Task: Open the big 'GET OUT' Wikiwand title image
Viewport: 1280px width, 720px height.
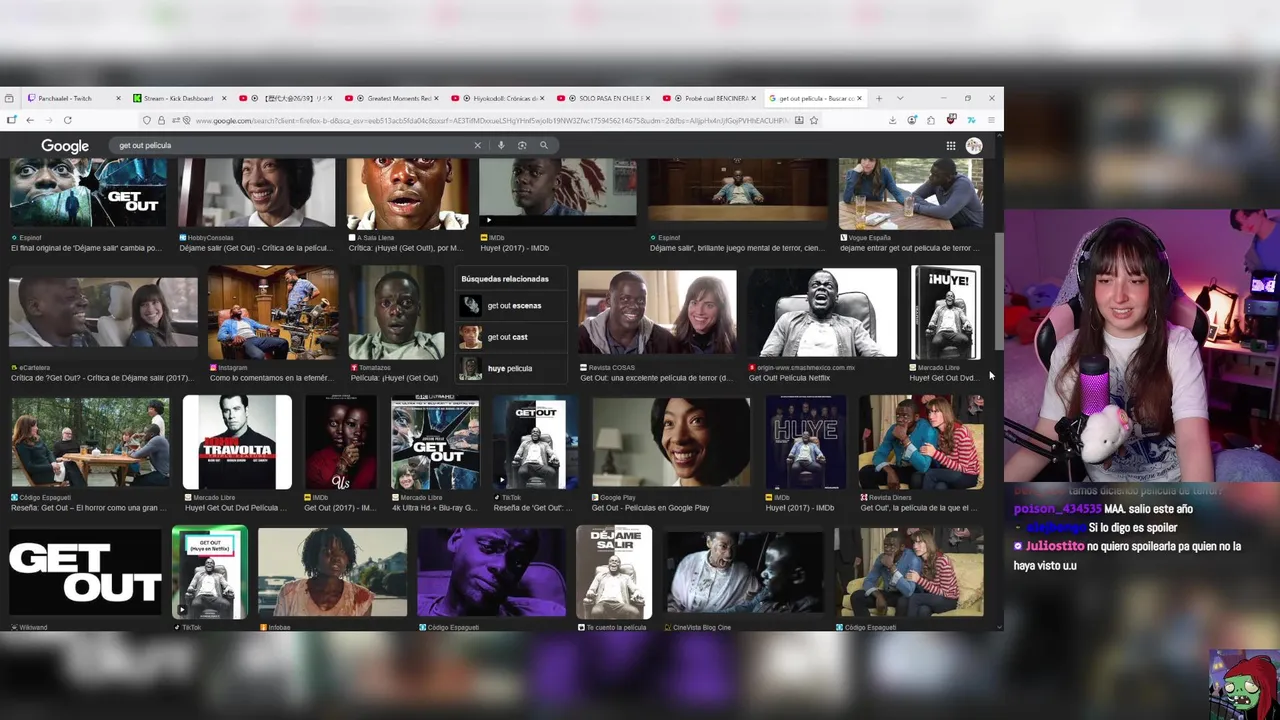Action: tap(85, 571)
